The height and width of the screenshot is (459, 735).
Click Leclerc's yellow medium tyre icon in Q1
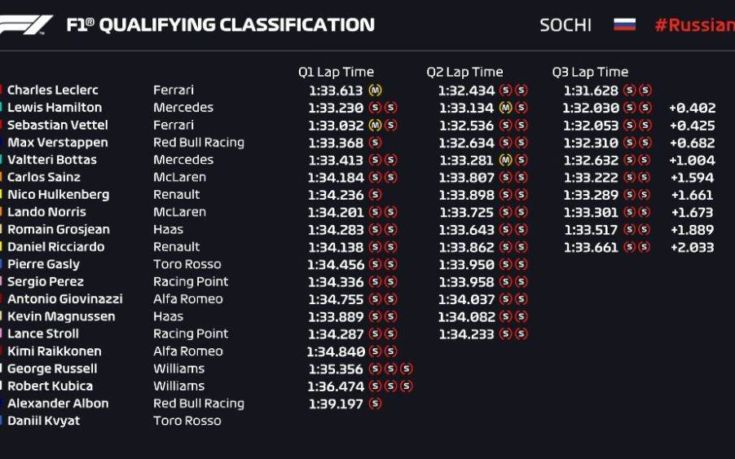(x=375, y=90)
